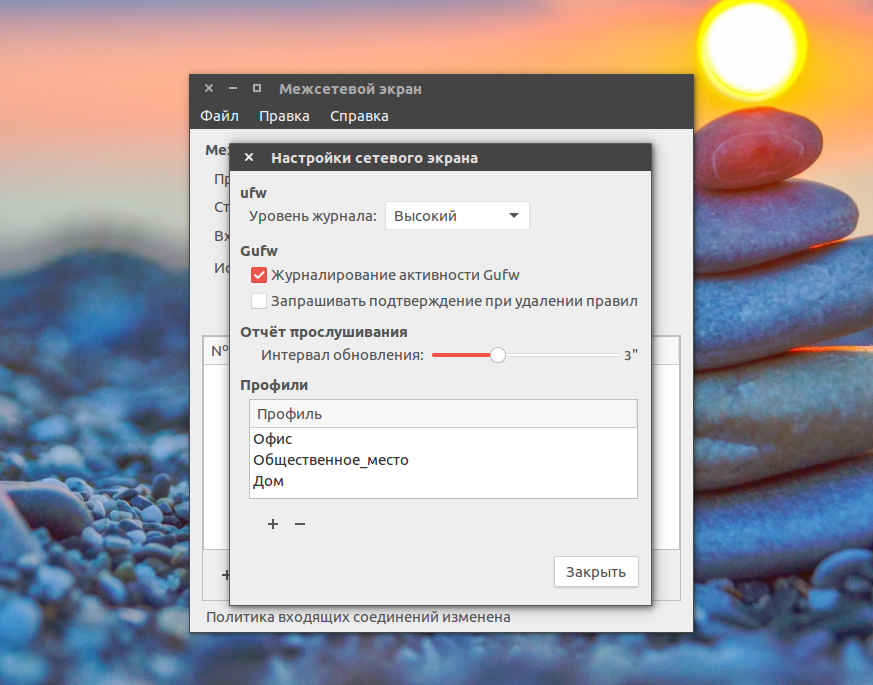Close the Межсетевой экран main window
This screenshot has height=685, width=873.
(208, 89)
